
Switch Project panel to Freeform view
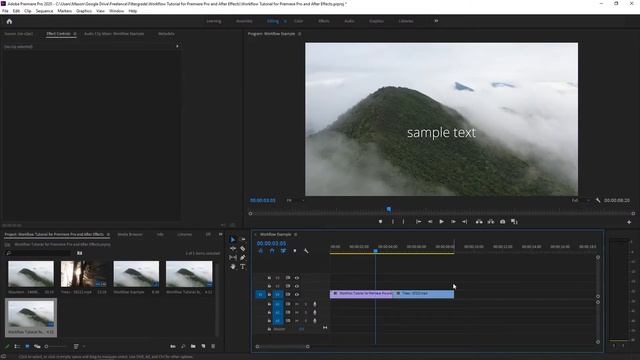click(37, 346)
